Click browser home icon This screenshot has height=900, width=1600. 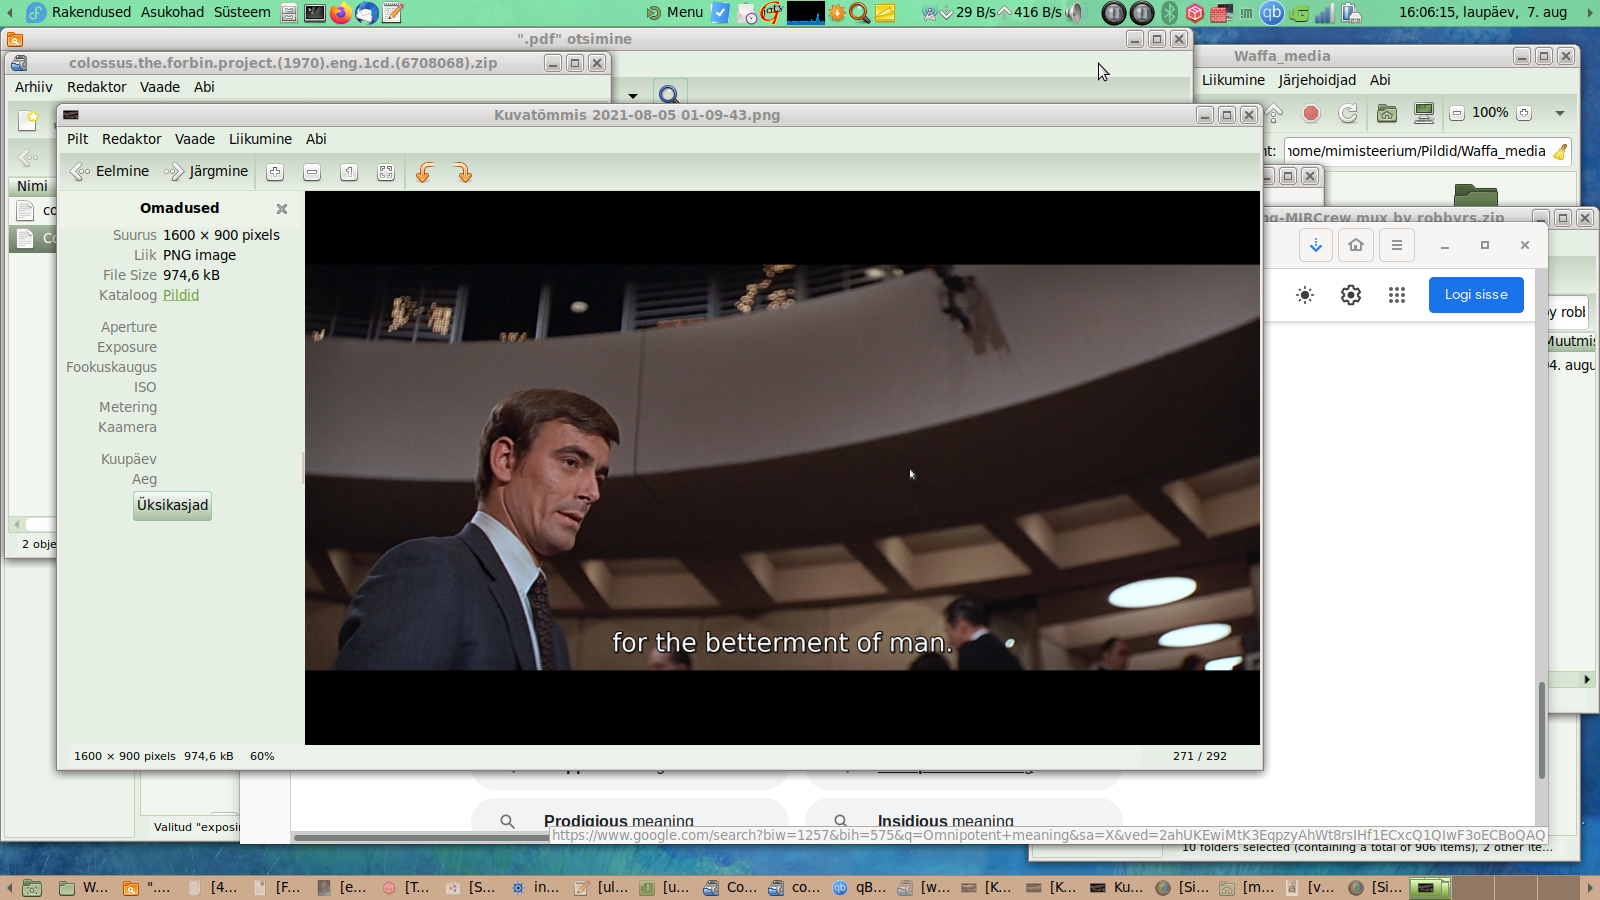[1356, 245]
